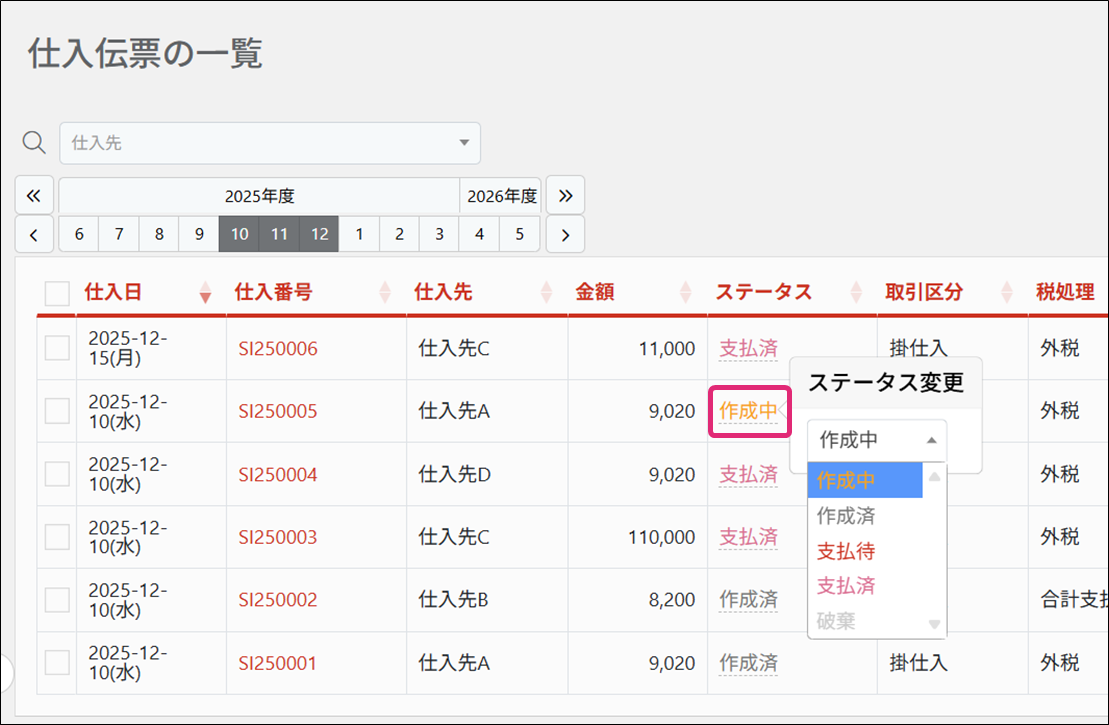Go to next month with single-right arrow
Viewport: 1109px width, 725px height.
(x=565, y=235)
